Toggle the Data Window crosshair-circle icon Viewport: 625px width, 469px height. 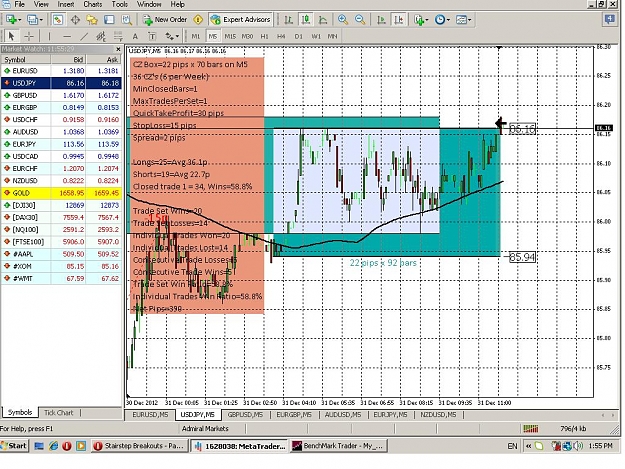tap(75, 20)
